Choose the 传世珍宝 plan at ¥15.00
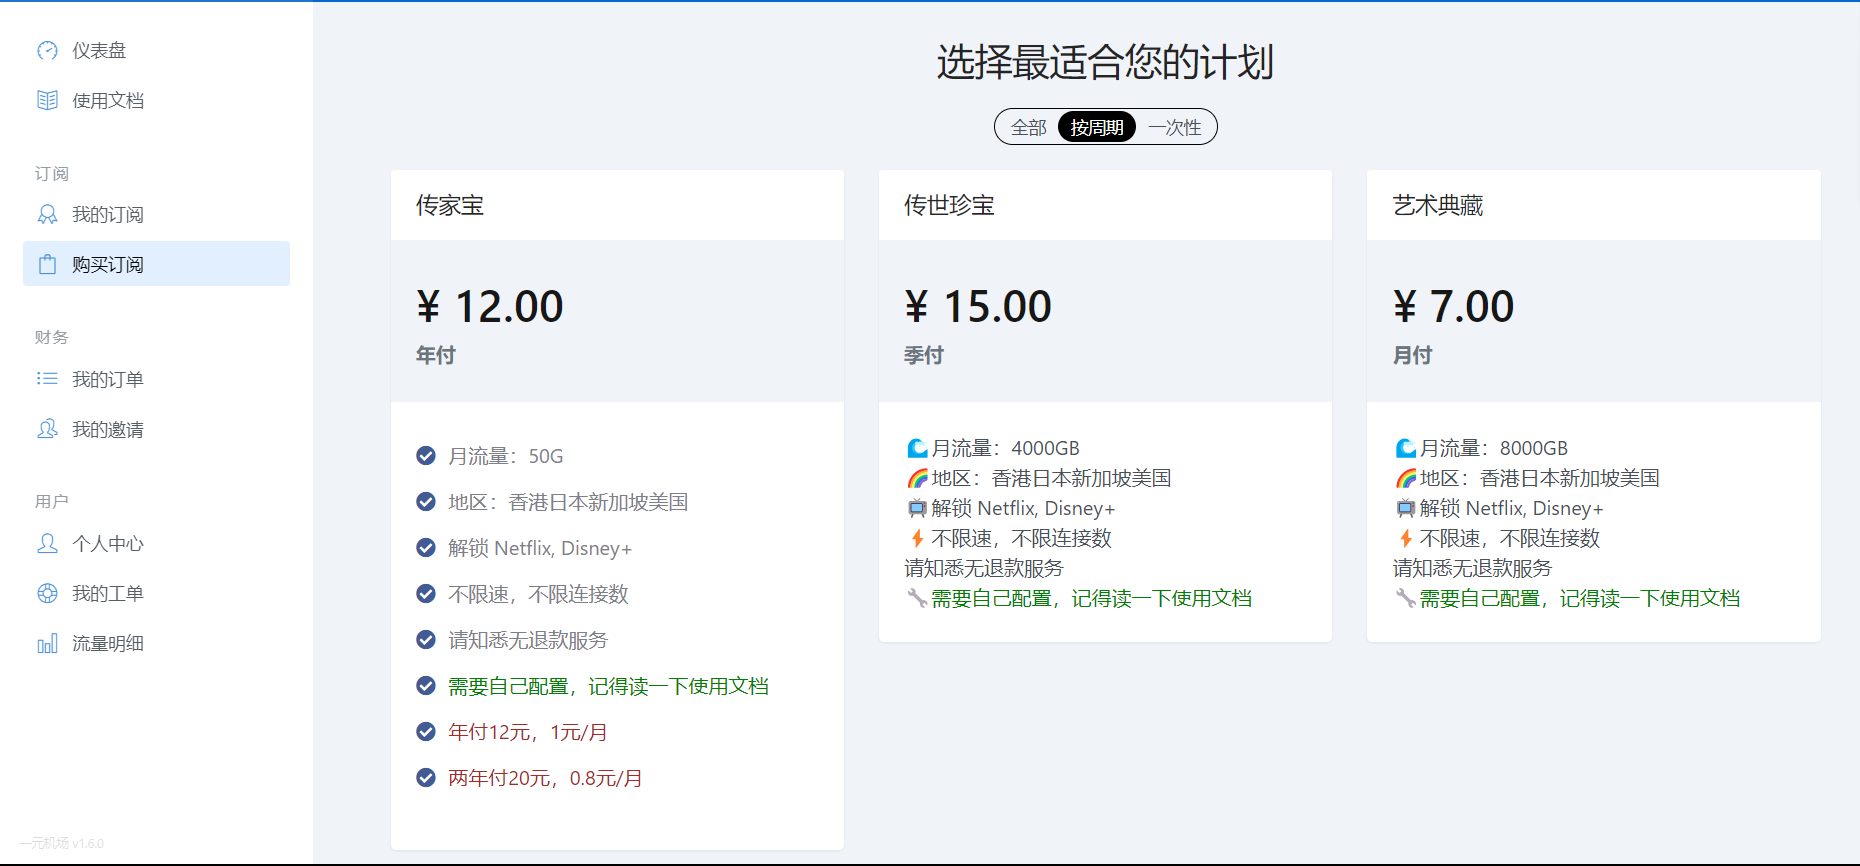The image size is (1860, 866). 1105,305
